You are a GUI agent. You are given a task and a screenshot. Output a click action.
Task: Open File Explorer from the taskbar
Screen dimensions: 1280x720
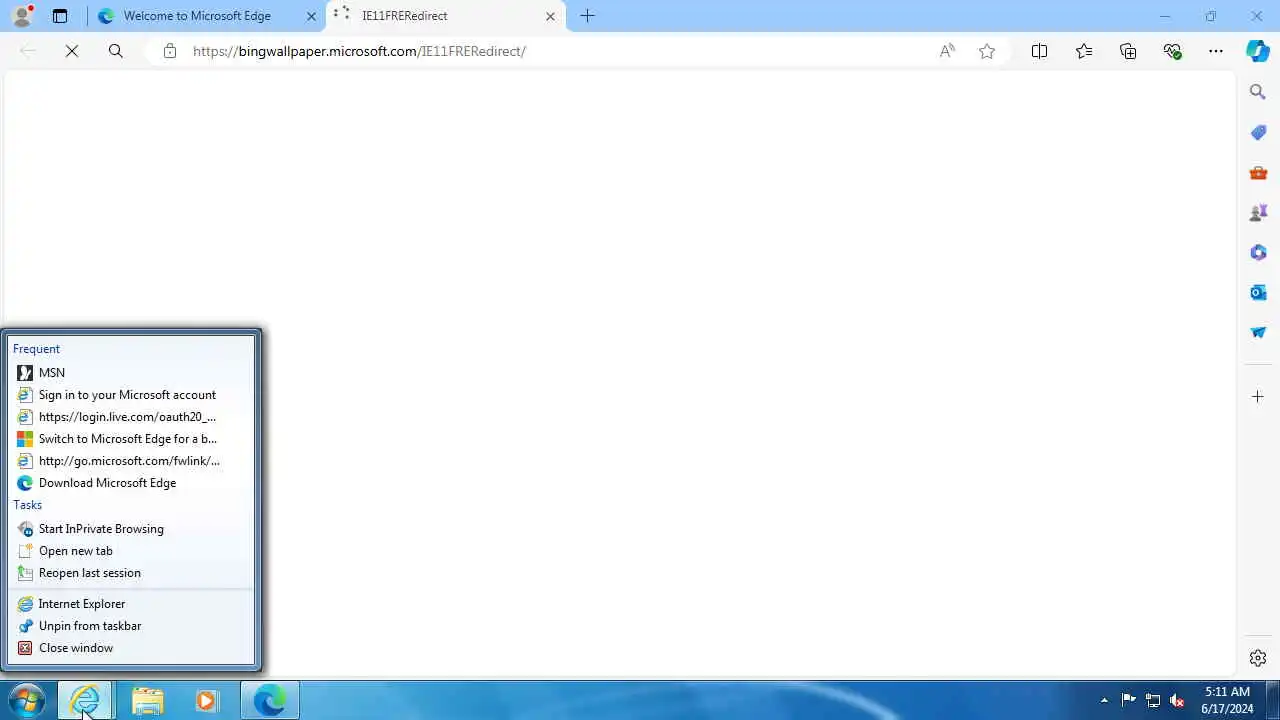(x=147, y=700)
